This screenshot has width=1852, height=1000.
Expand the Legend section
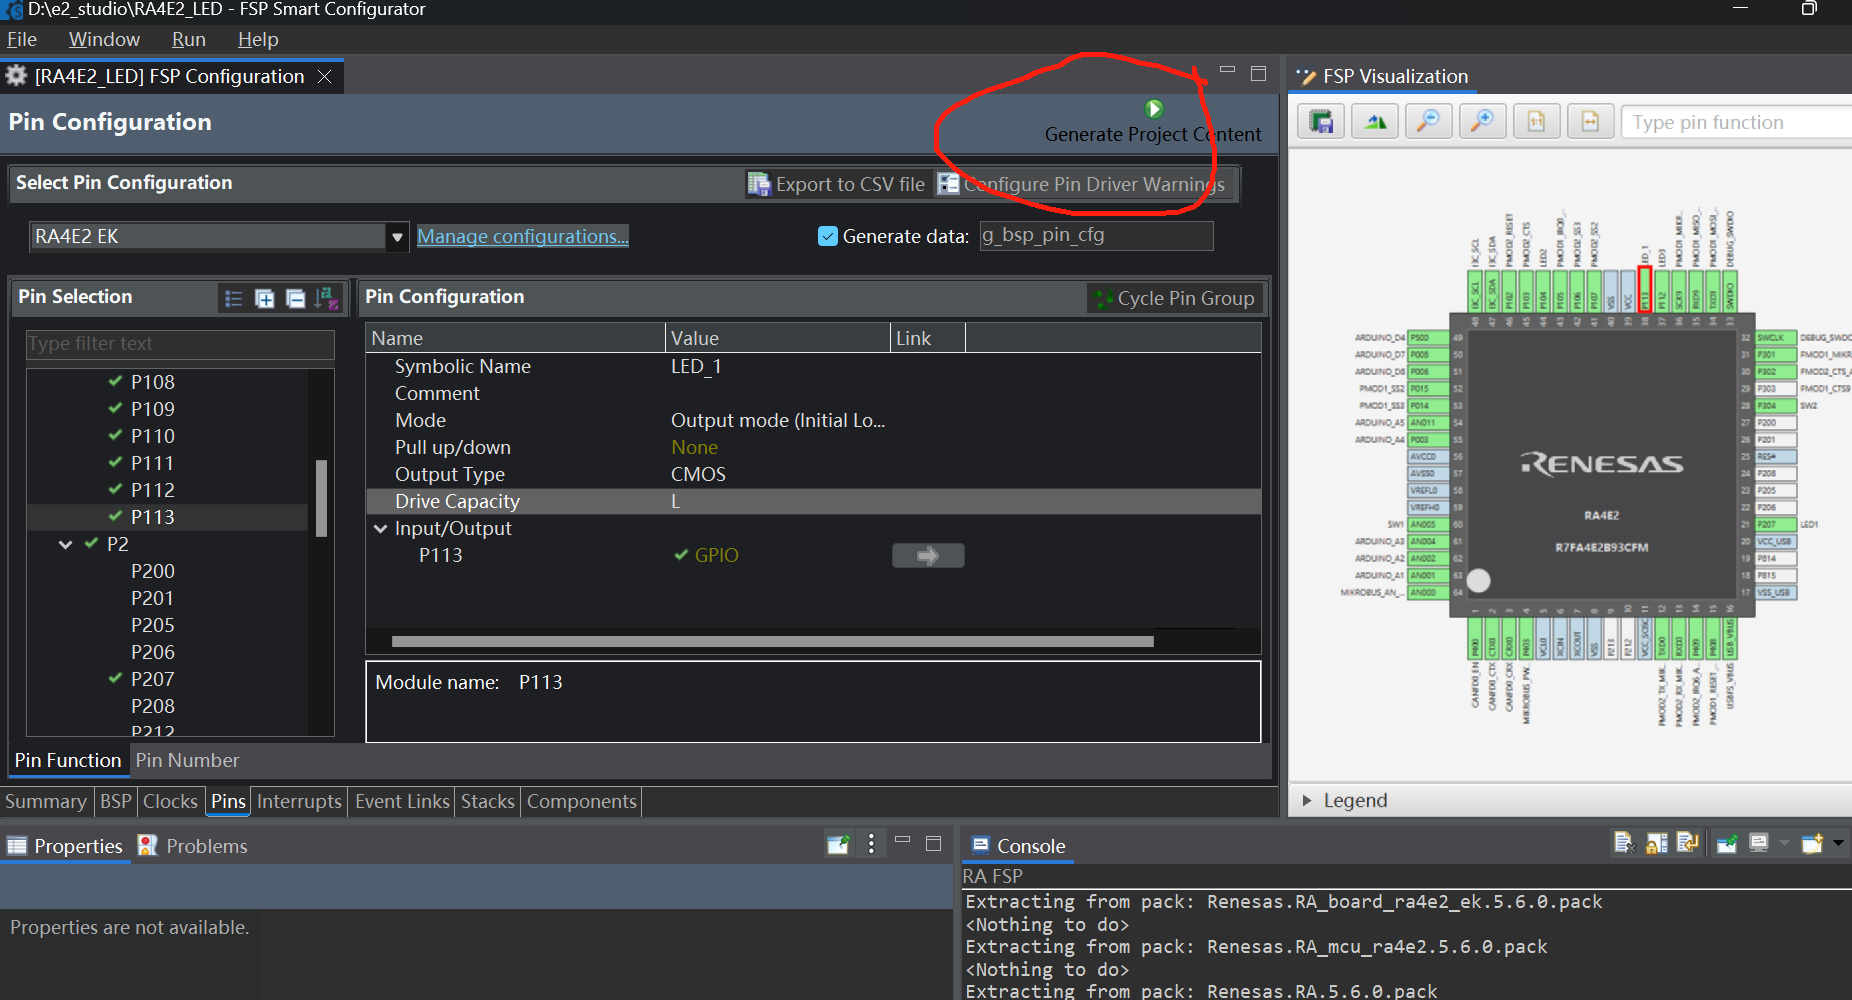click(1307, 800)
